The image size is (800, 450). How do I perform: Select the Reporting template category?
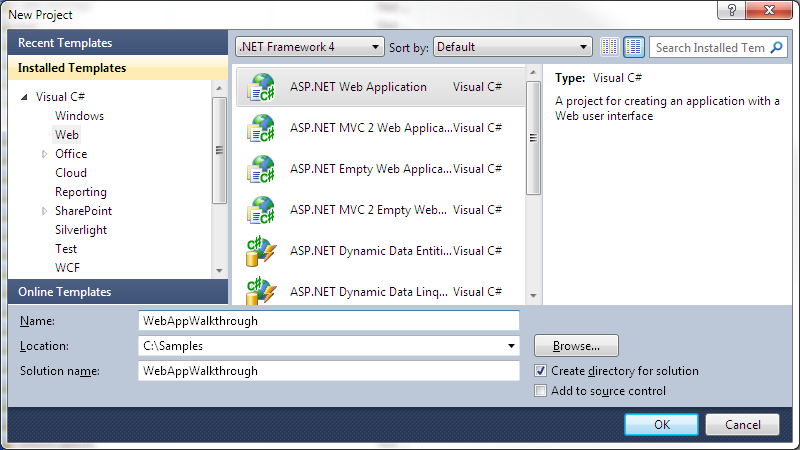tap(81, 192)
